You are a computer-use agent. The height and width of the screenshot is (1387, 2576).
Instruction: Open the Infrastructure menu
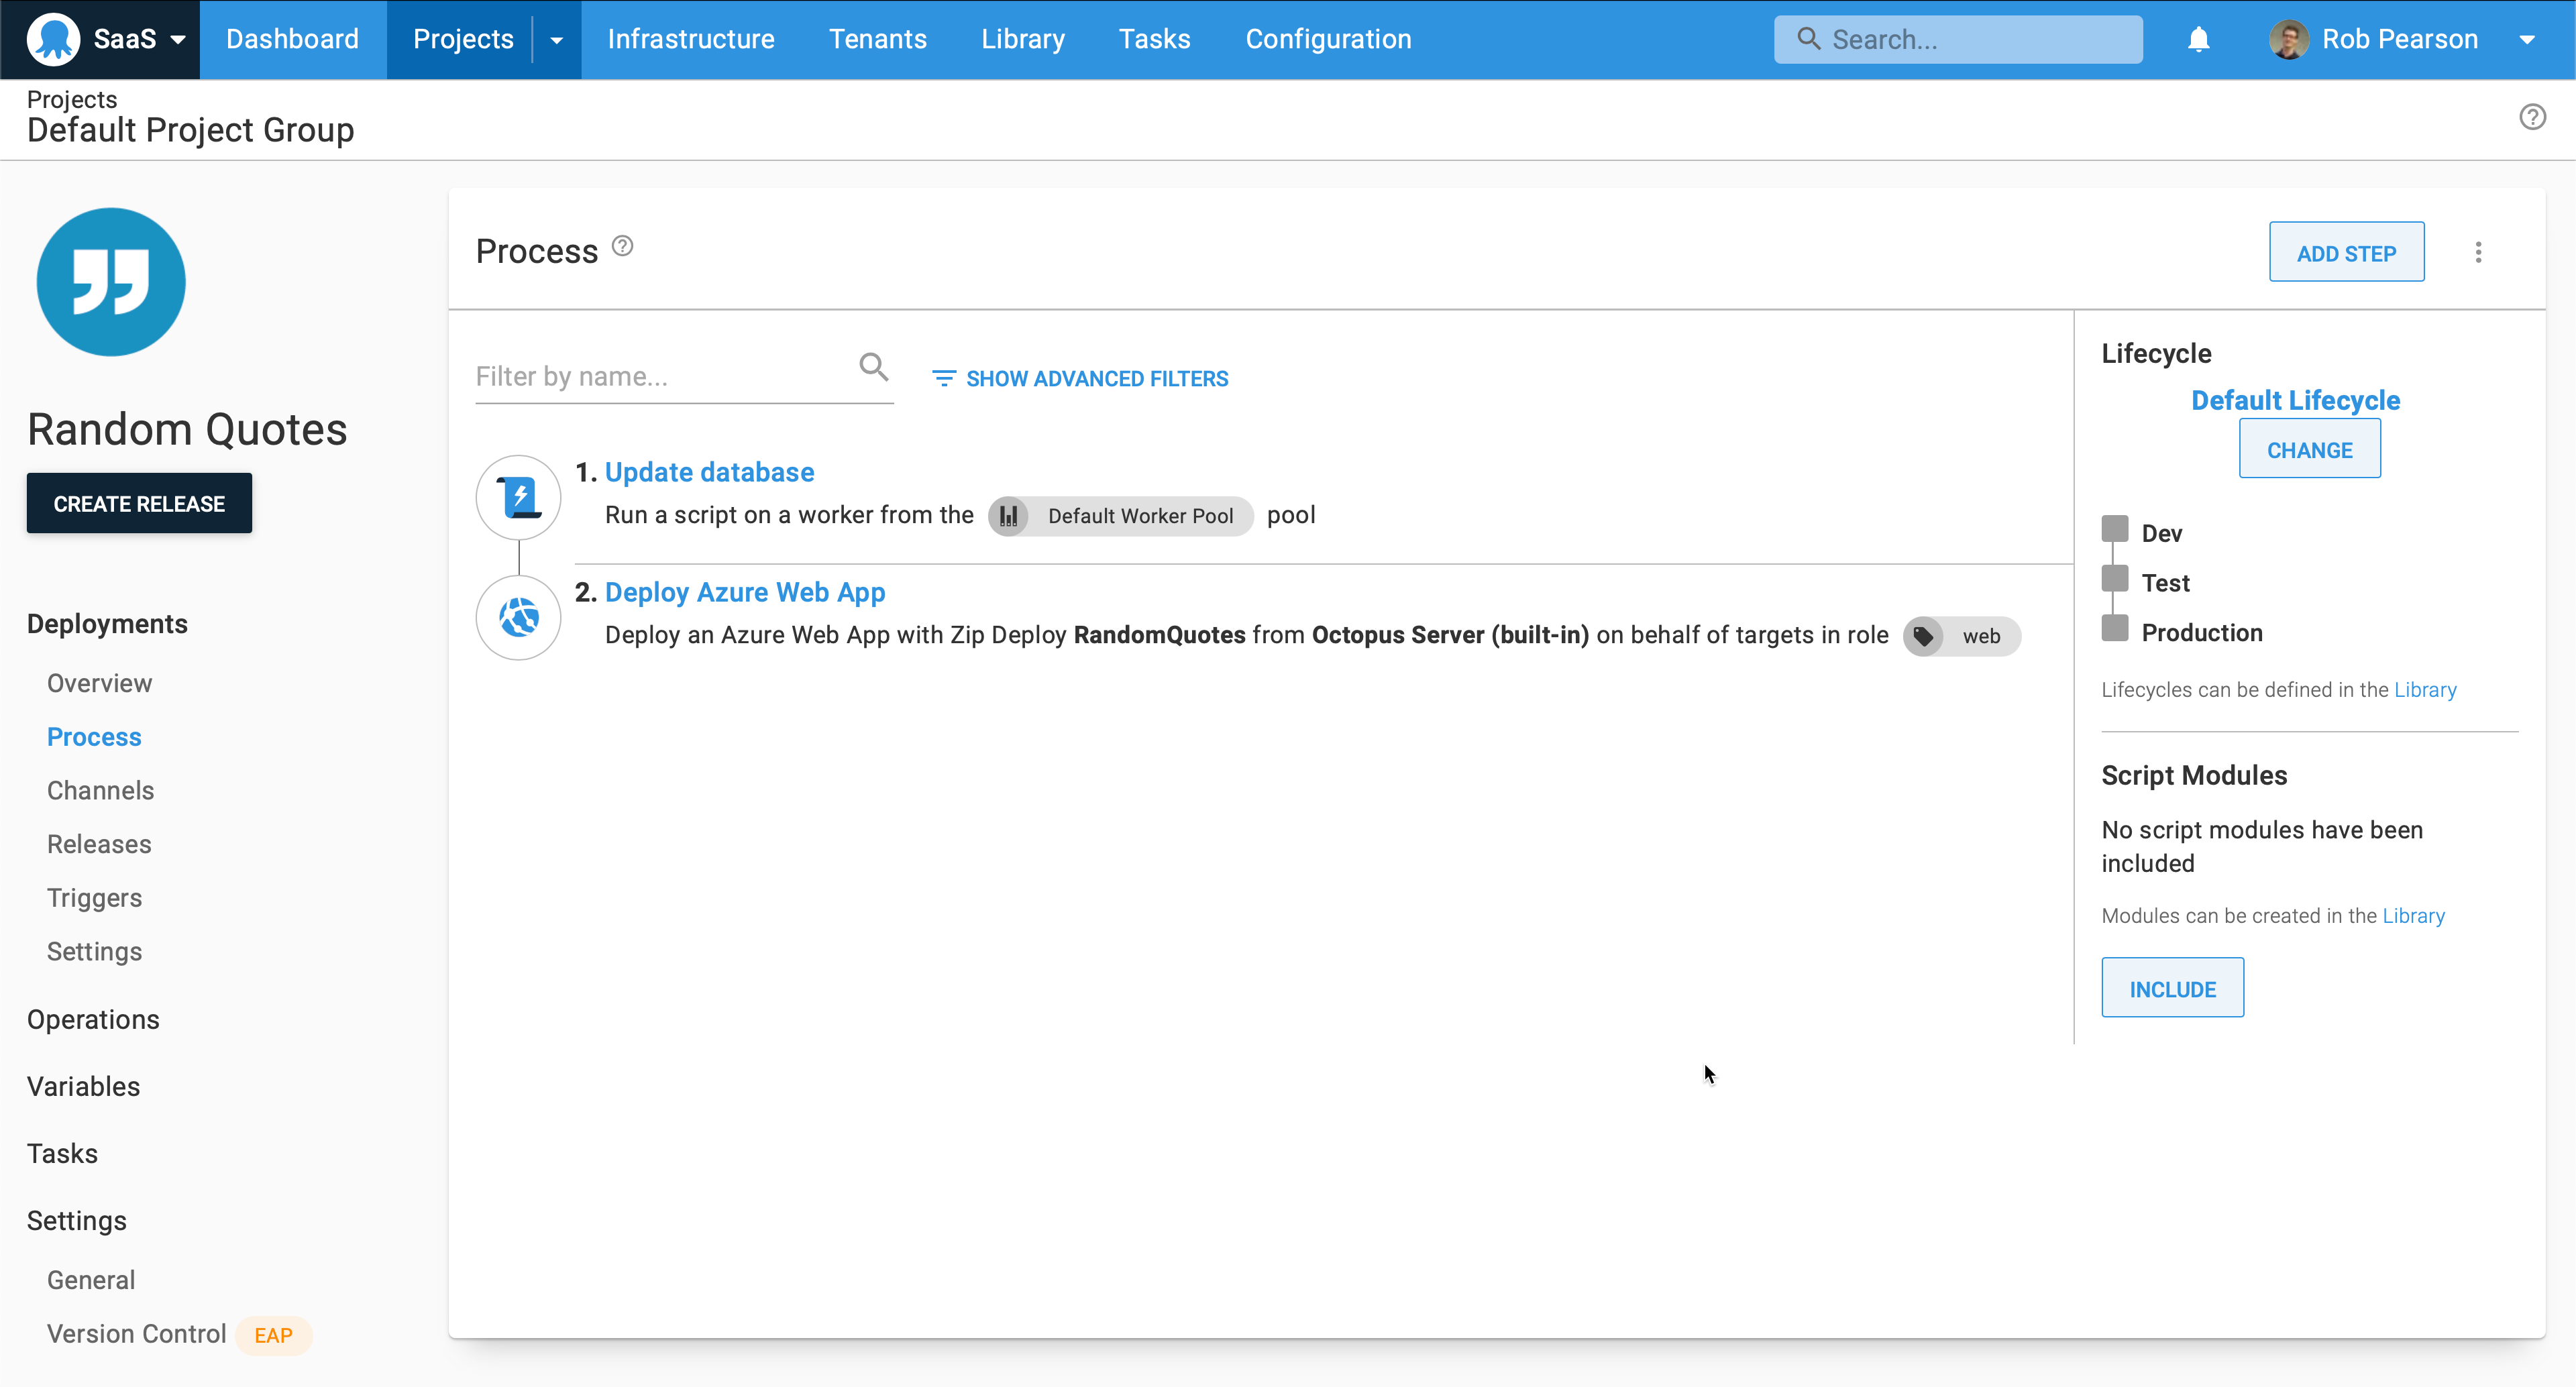pos(691,39)
